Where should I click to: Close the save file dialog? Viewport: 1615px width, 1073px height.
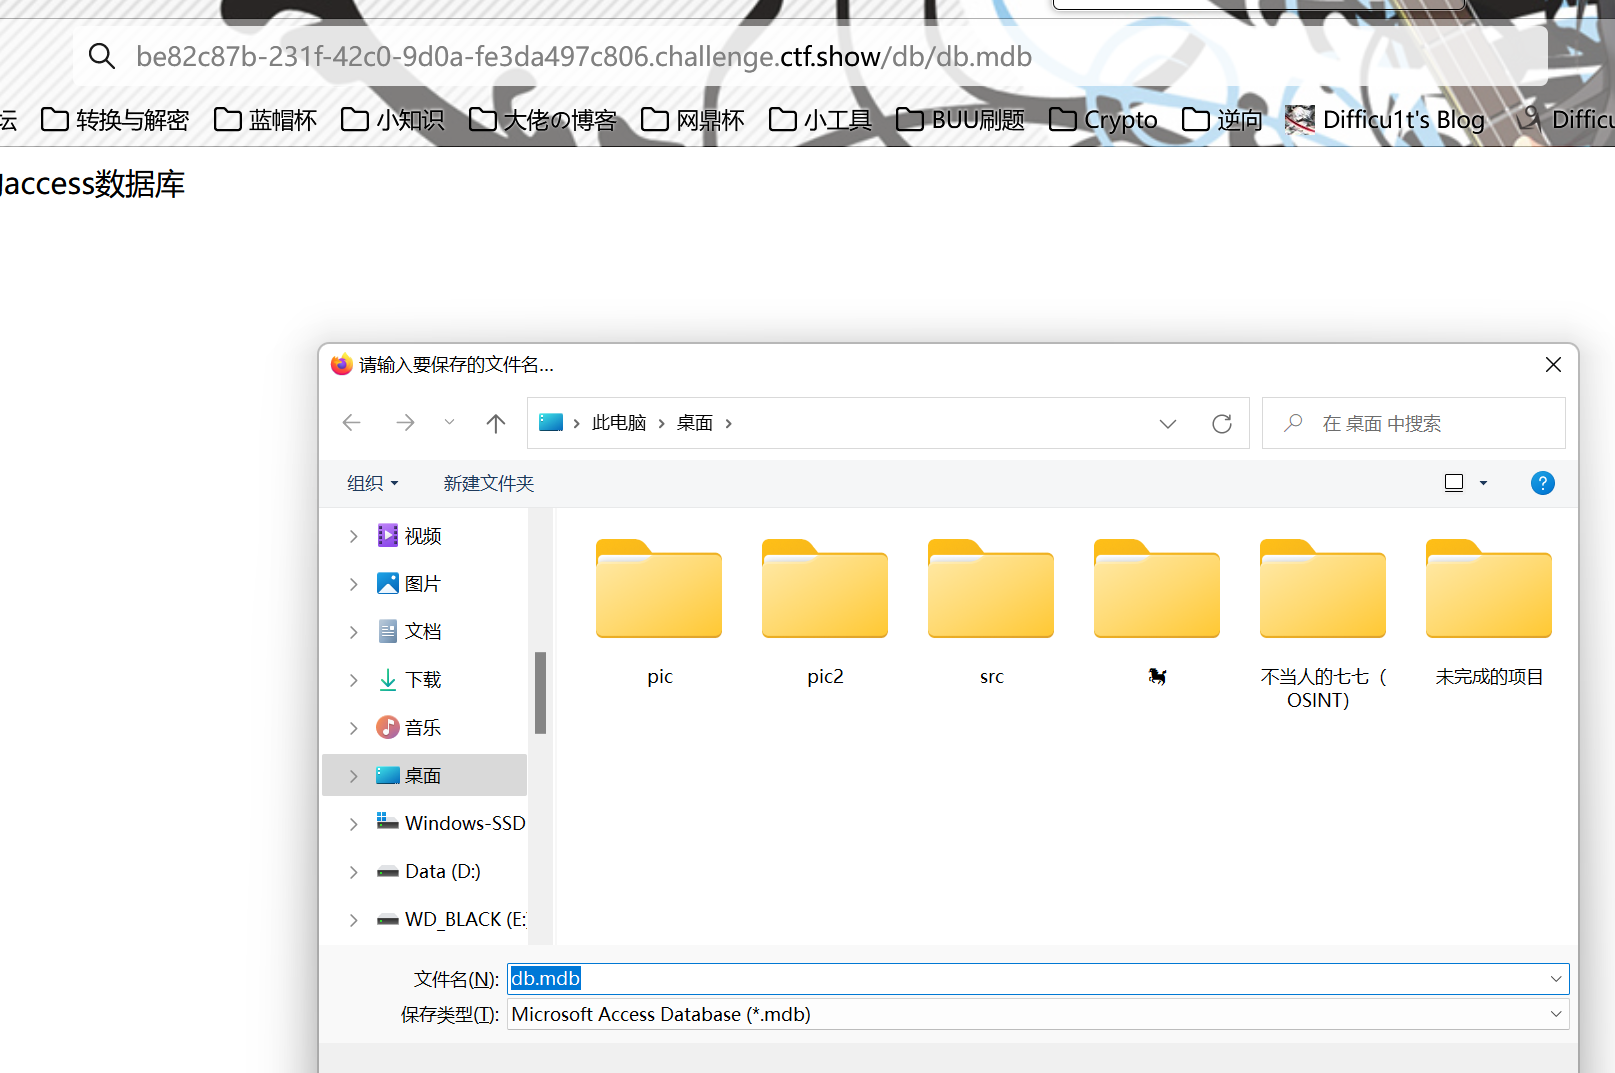tap(1553, 365)
